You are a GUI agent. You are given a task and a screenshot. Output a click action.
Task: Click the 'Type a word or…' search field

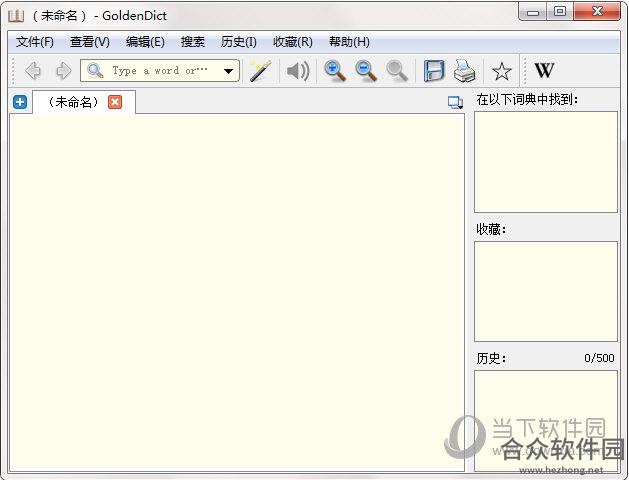pos(160,71)
